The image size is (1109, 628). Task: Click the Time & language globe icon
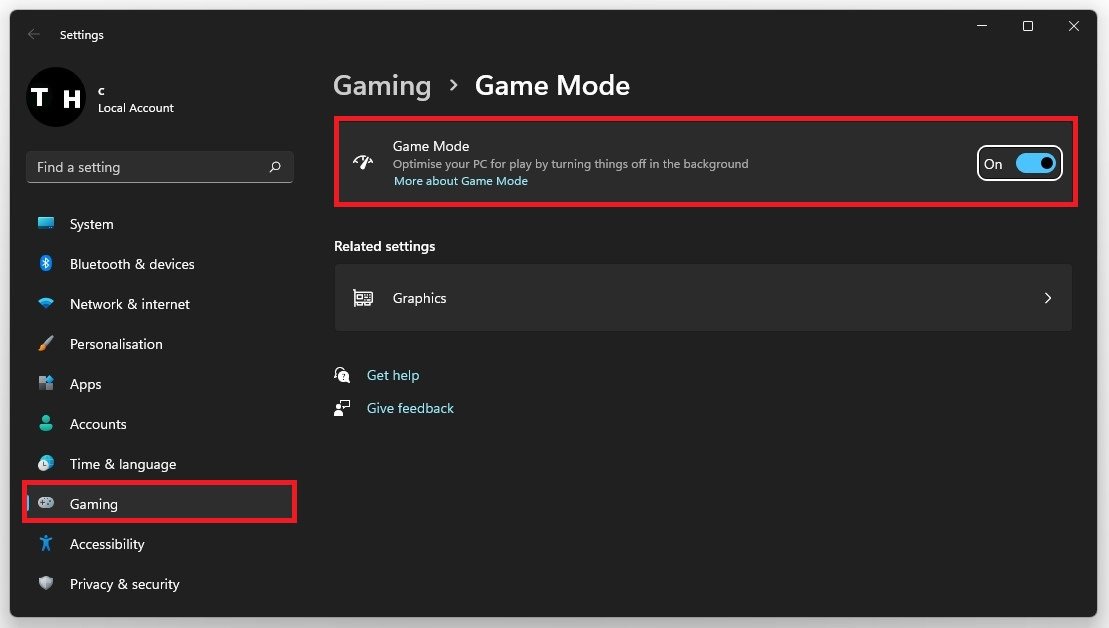[46, 463]
